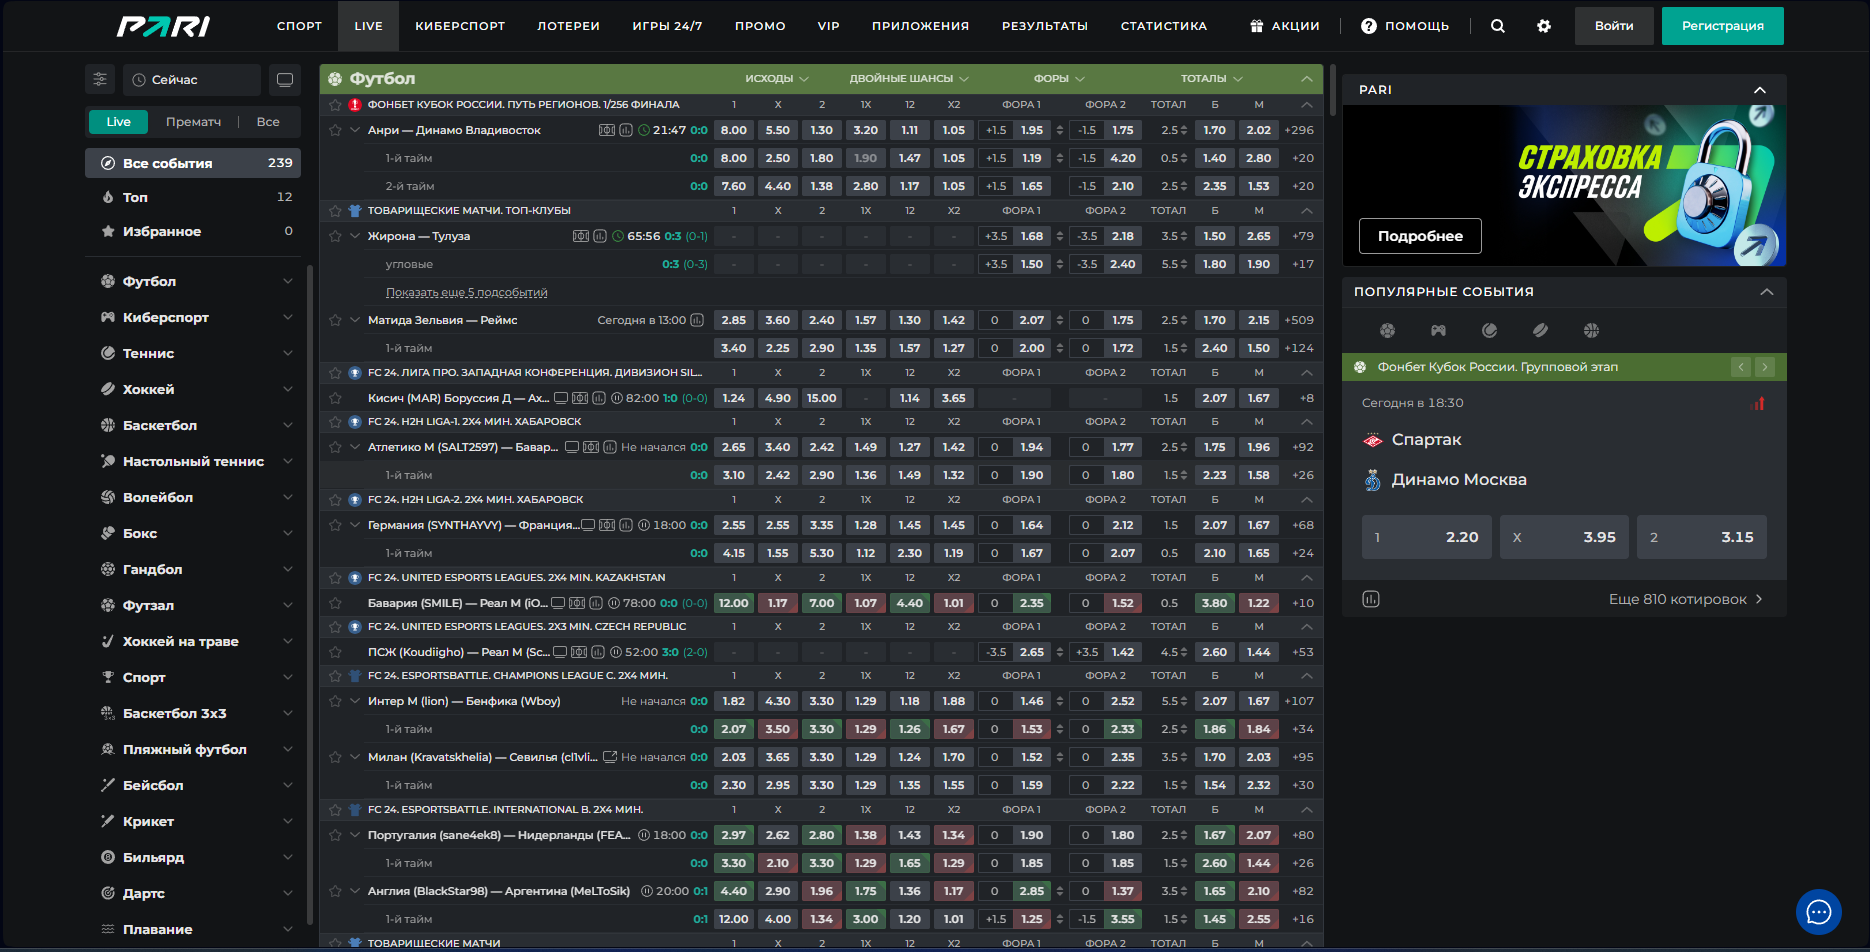Open the ФОРЫ column dropdown
1870x952 pixels.
pyautogui.click(x=1059, y=78)
